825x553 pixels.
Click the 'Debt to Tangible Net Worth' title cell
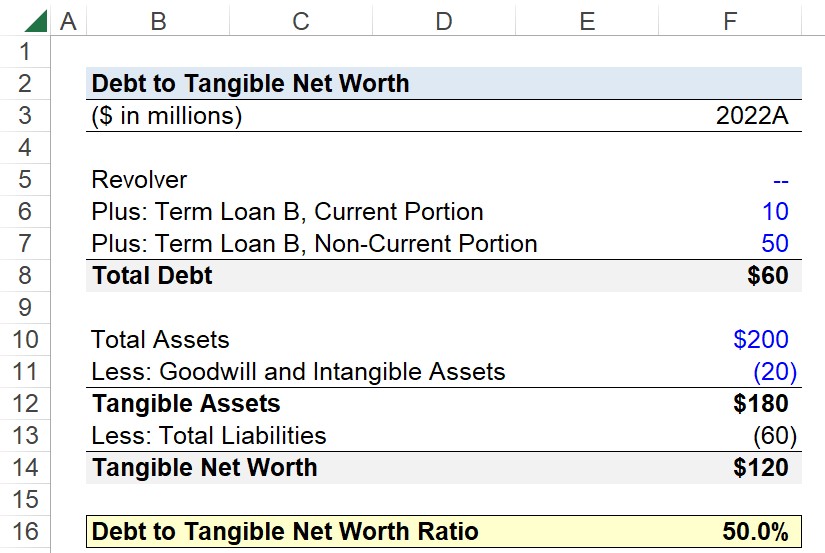(x=250, y=83)
